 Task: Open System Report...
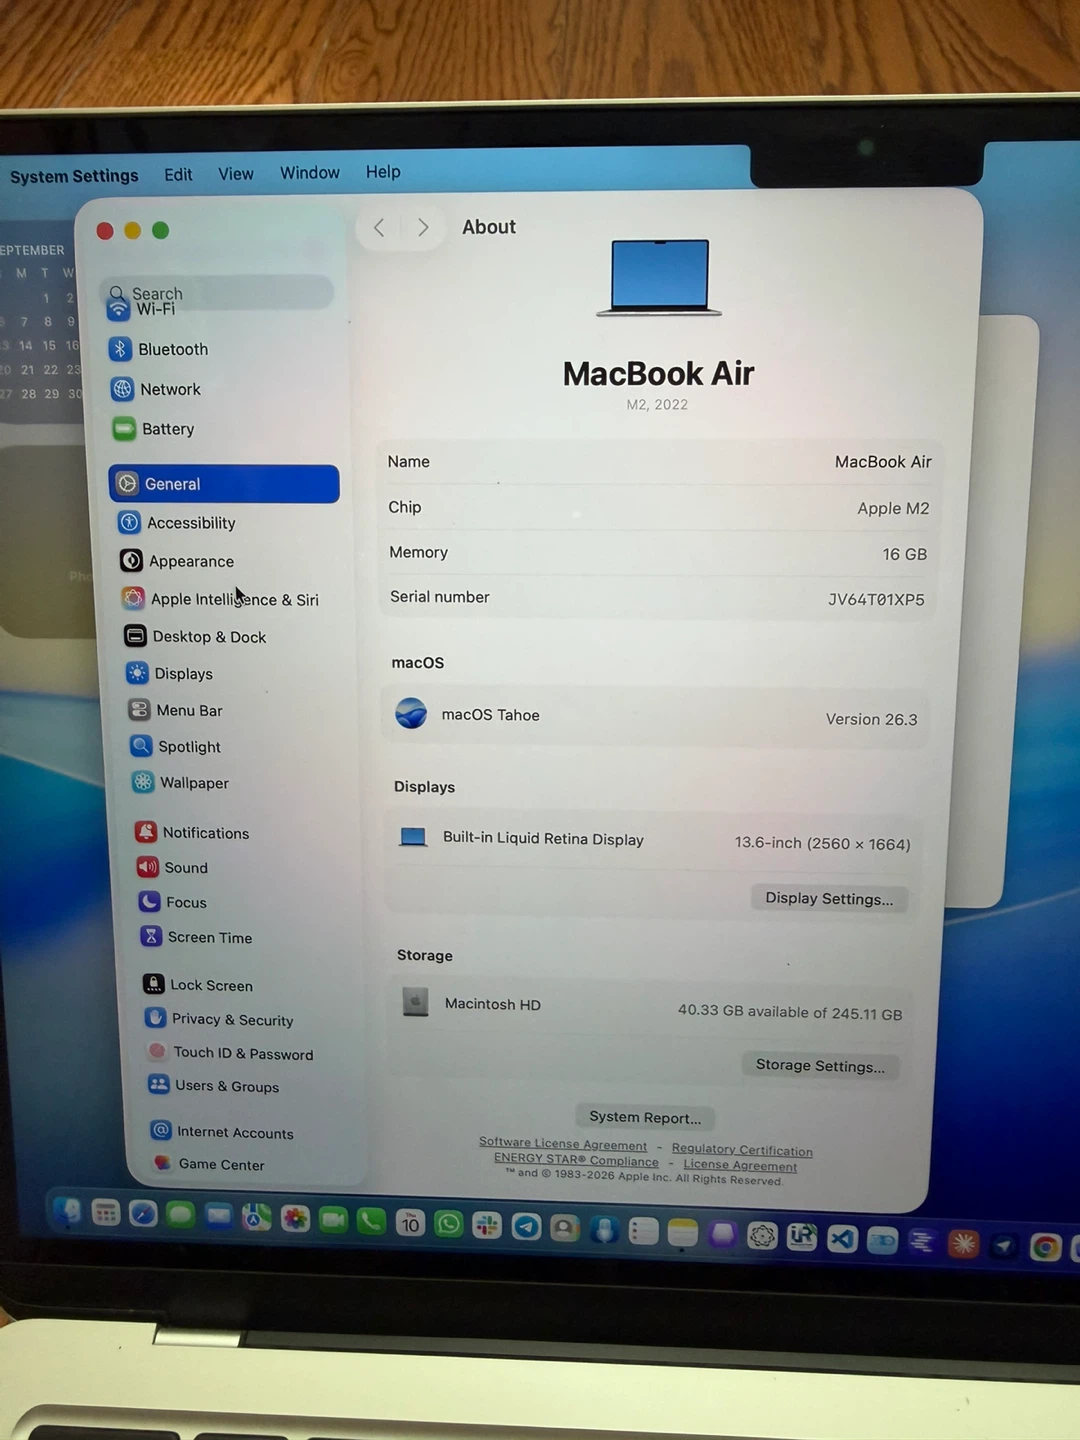(645, 1117)
